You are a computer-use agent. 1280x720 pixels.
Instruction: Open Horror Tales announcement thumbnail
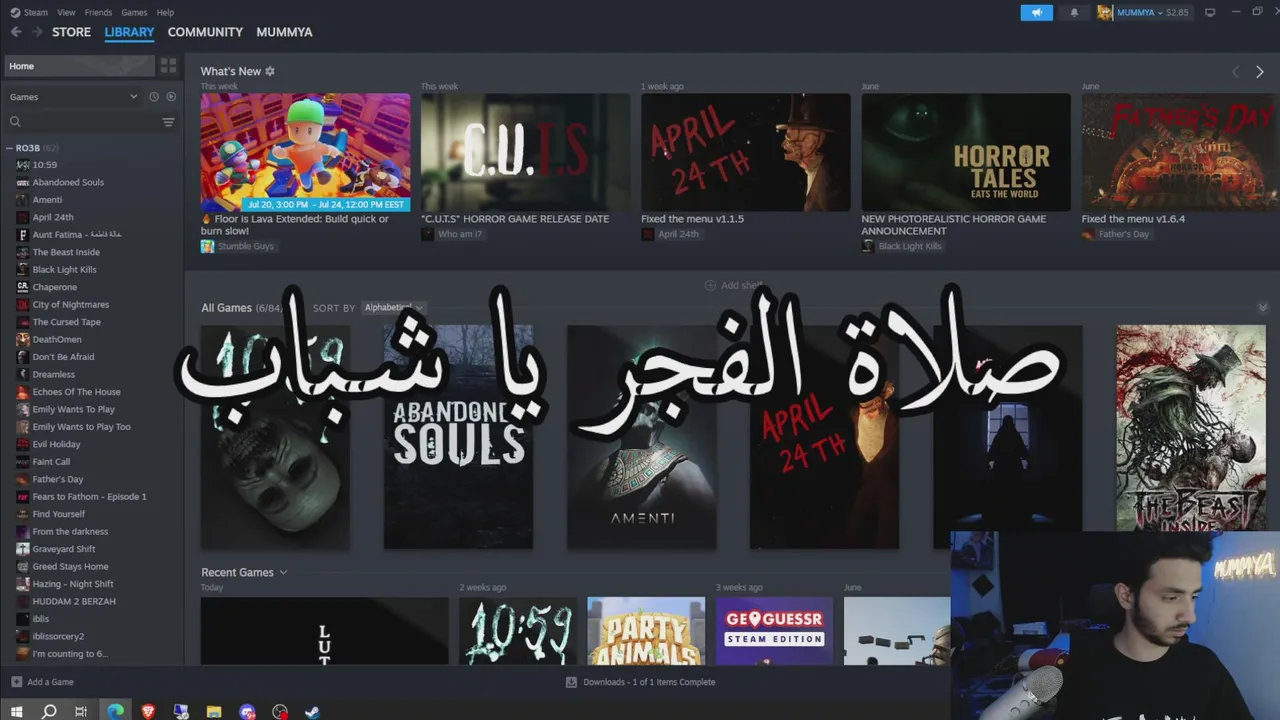click(966, 152)
